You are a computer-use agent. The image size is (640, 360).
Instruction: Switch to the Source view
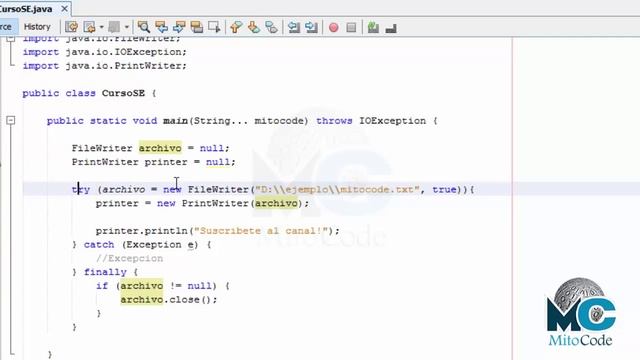[6, 27]
